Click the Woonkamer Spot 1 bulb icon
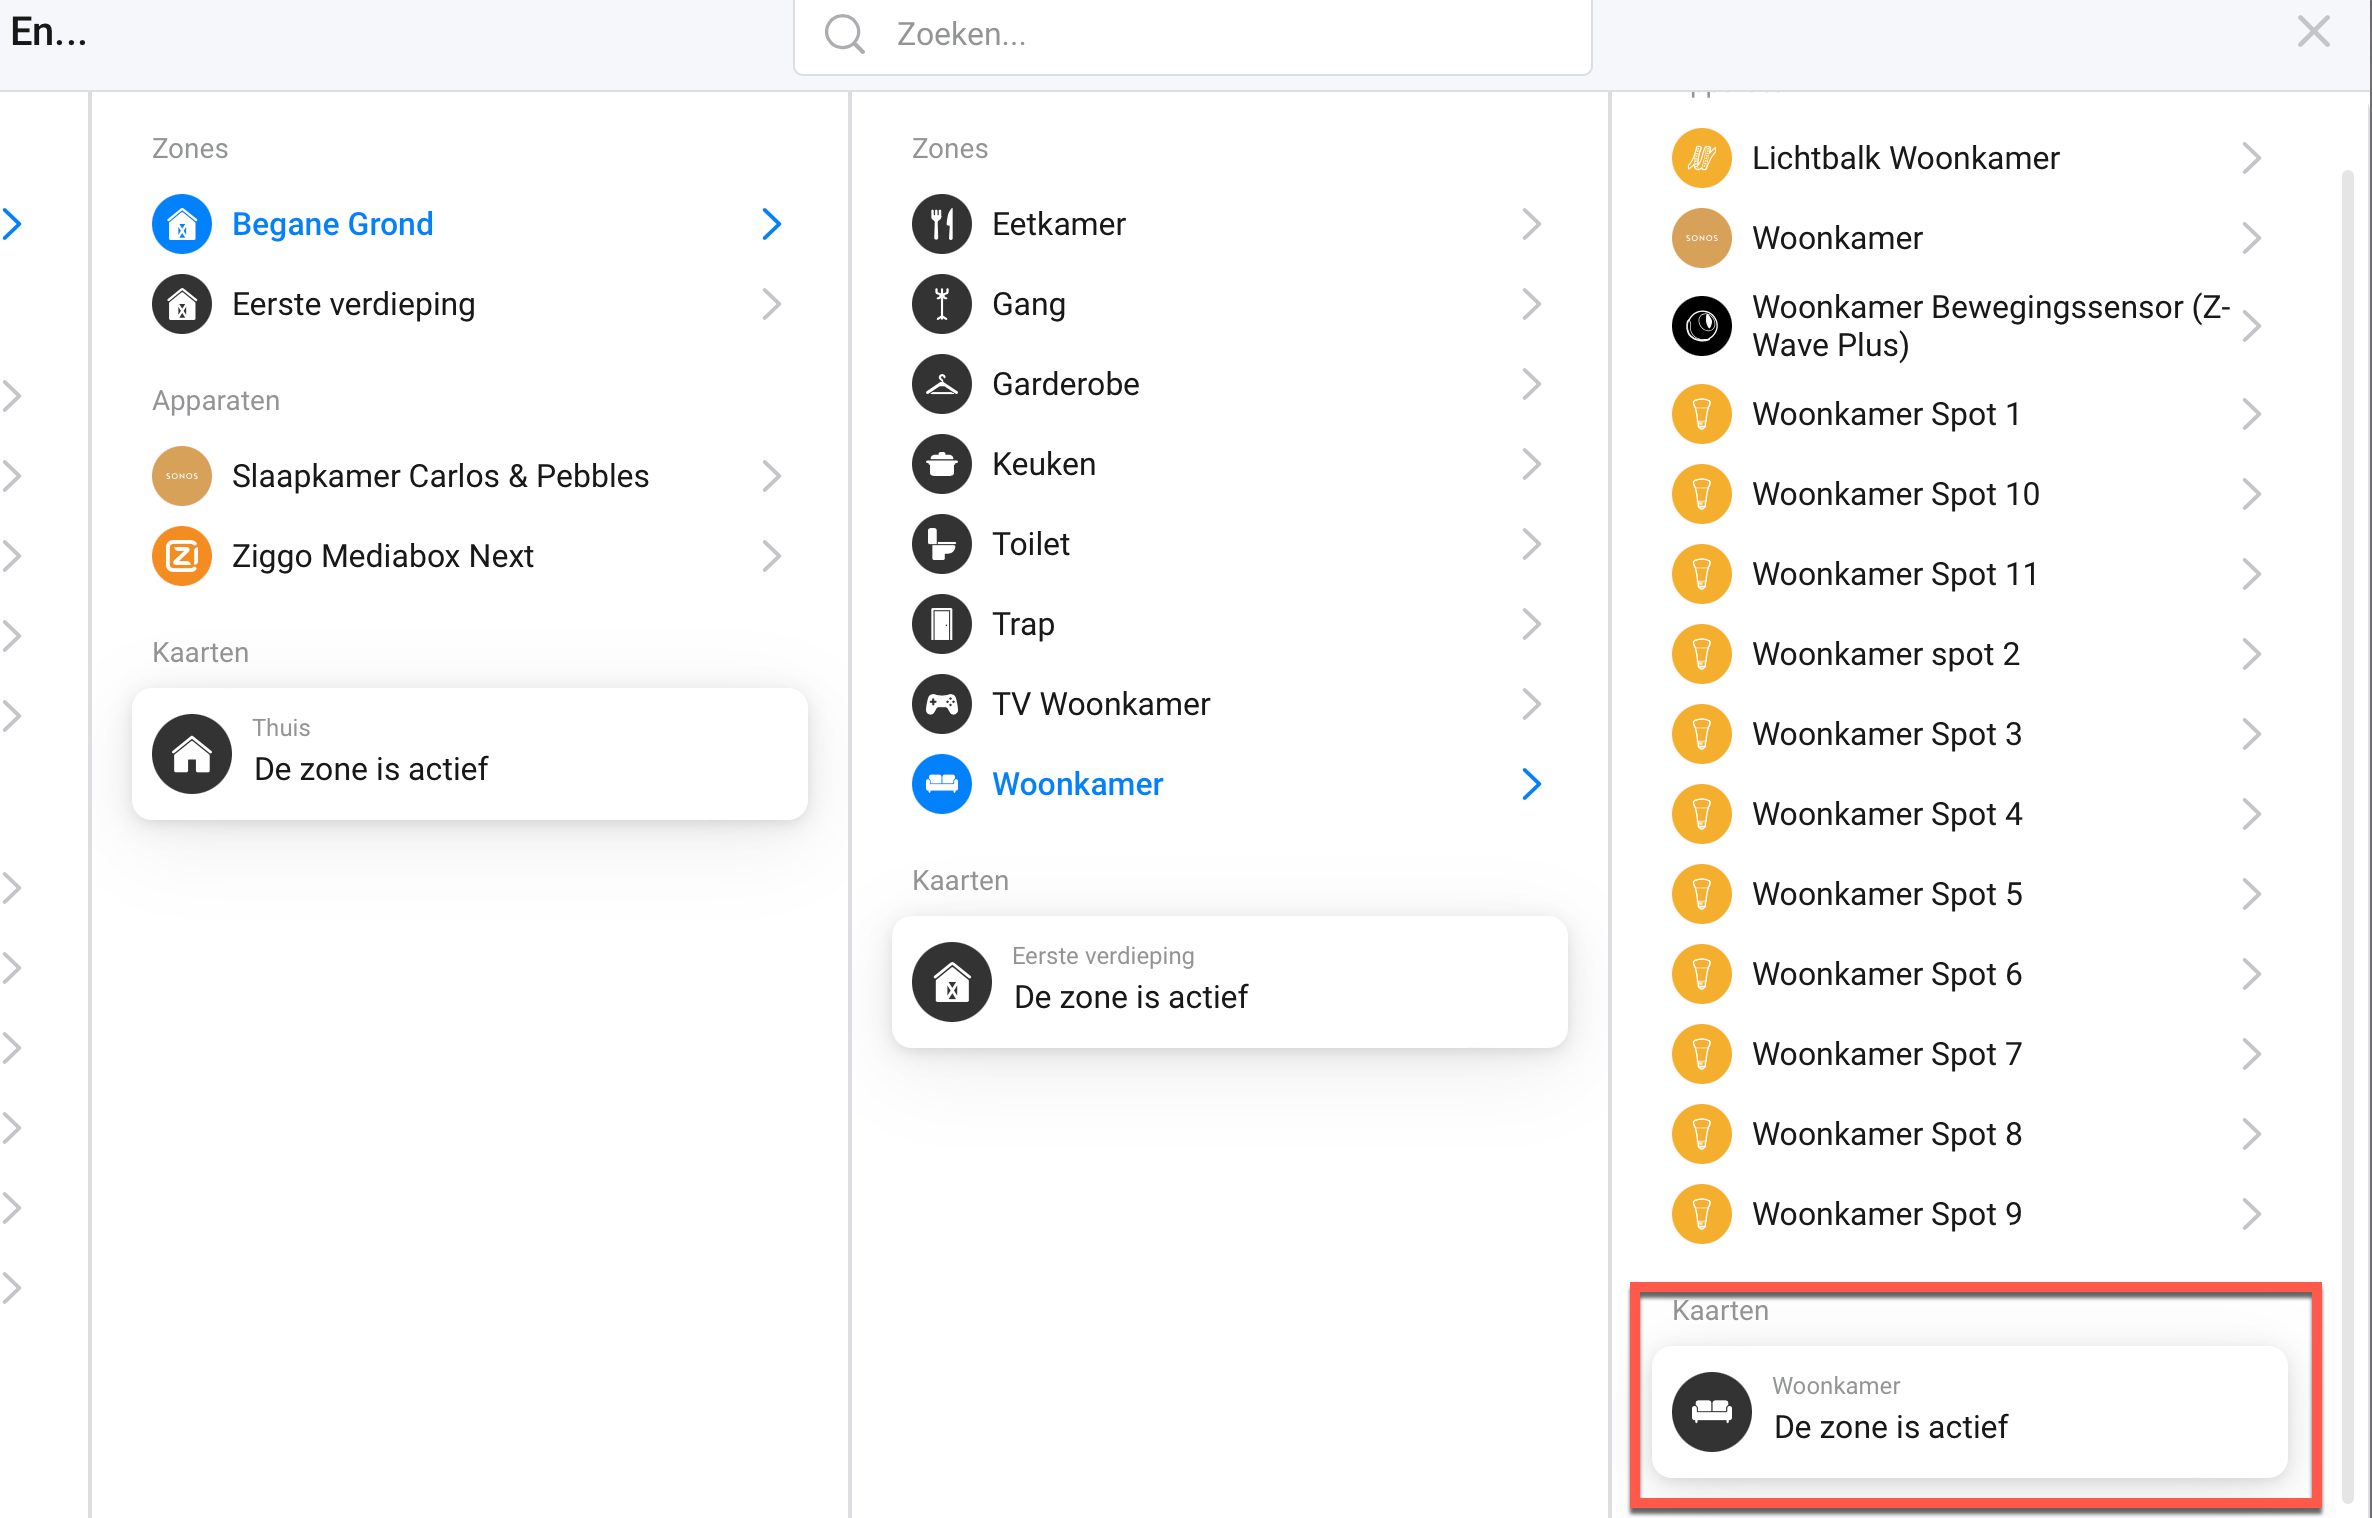This screenshot has height=1518, width=2372. point(1701,414)
